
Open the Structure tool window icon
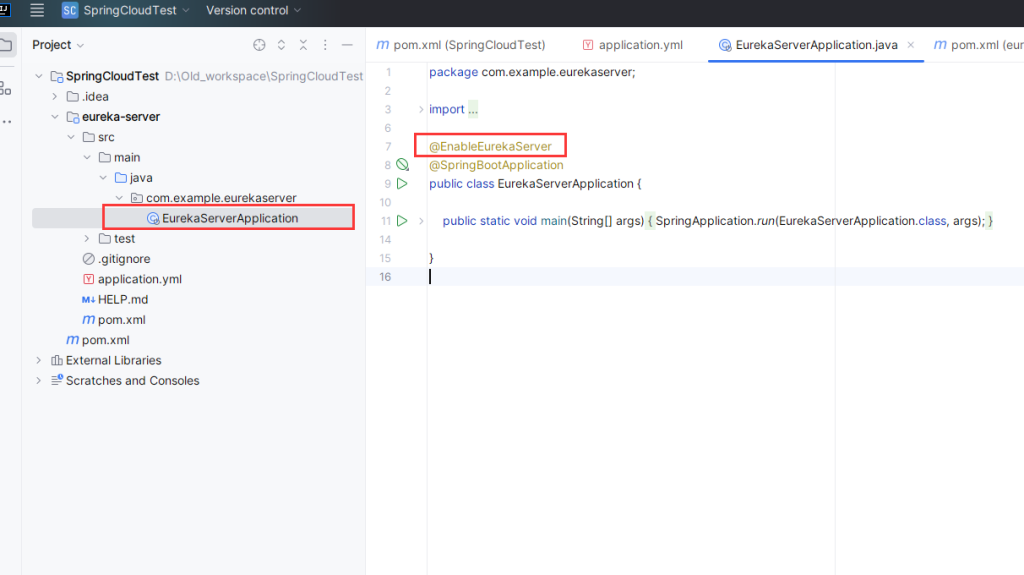click(x=6, y=88)
